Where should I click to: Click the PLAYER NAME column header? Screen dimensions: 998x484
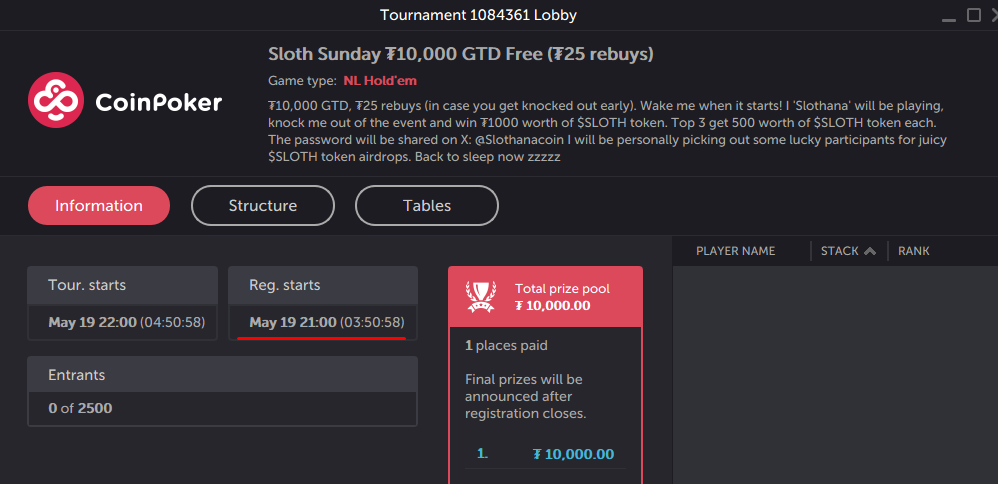click(736, 251)
